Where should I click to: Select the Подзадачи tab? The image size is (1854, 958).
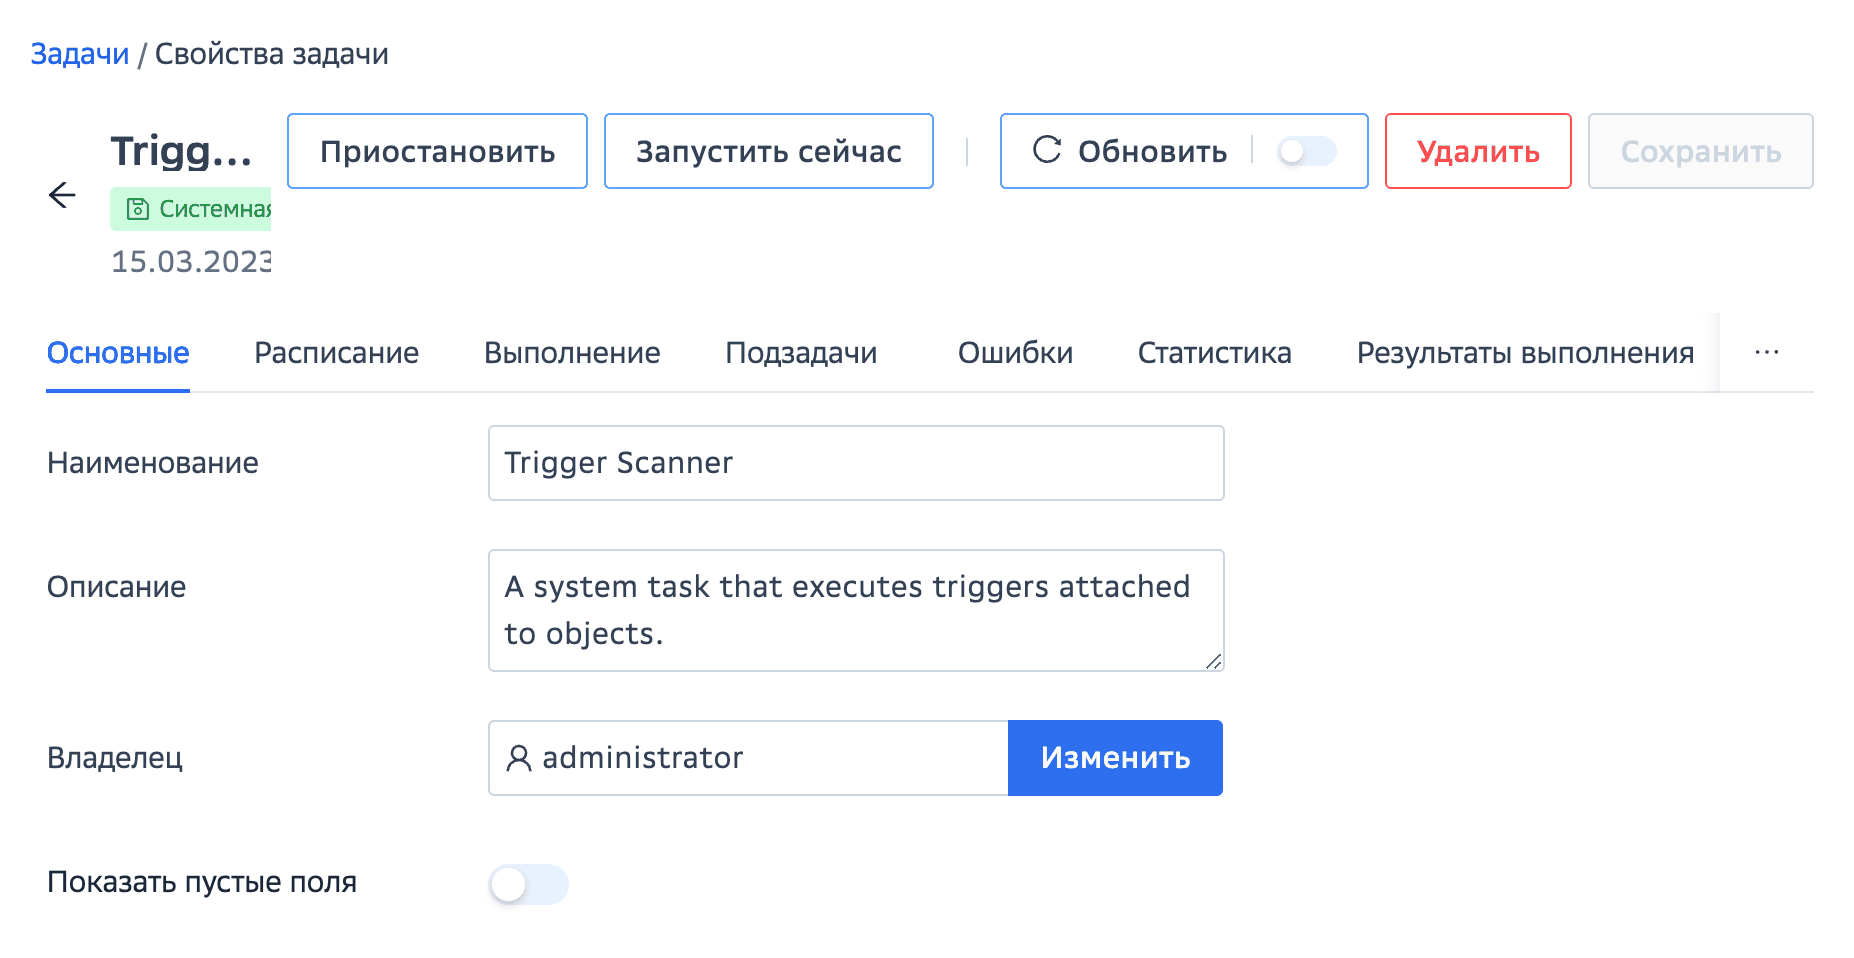point(801,353)
